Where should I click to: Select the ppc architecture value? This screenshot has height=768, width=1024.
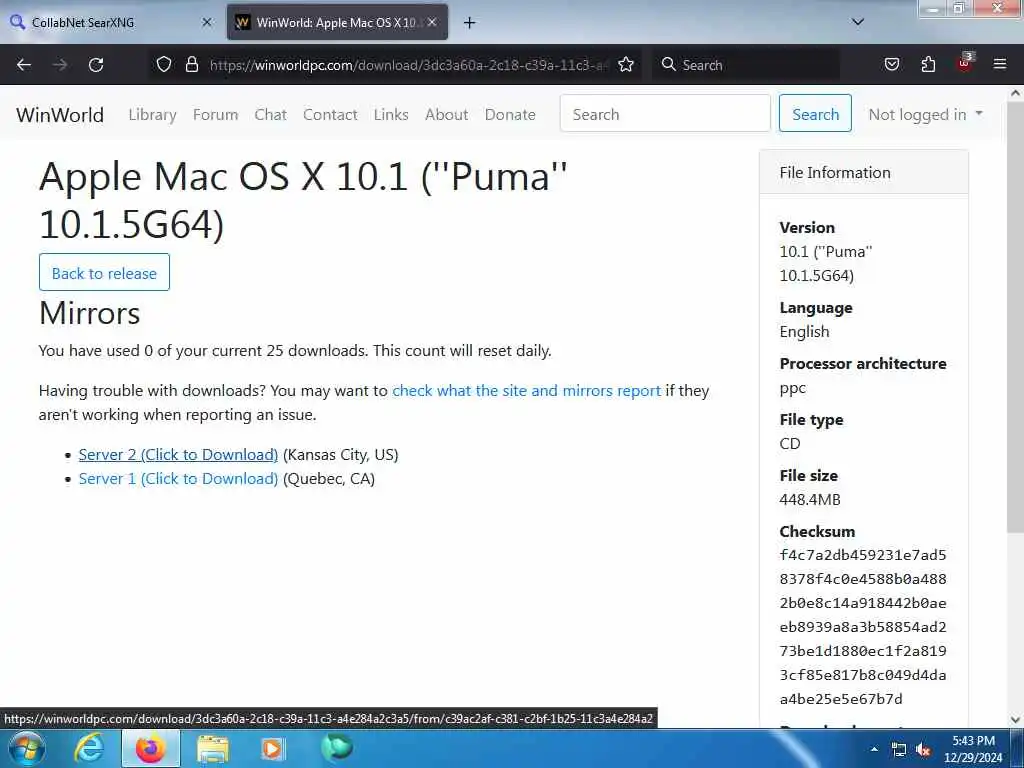click(792, 389)
